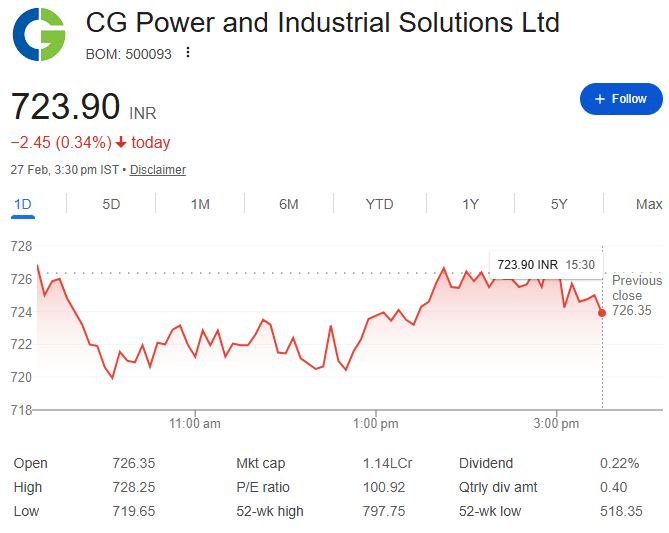Click the Mkt cap value 1.14LCr
The height and width of the screenshot is (533, 669).
point(387,463)
